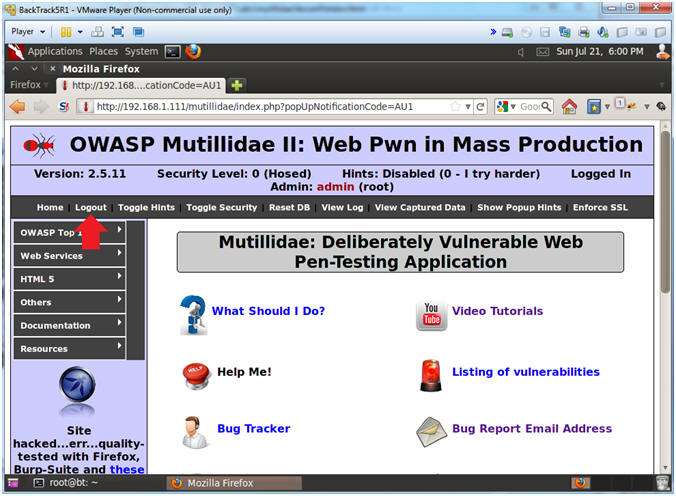Expand the HTML 5 sidebar menu
The height and width of the screenshot is (496, 676).
pos(69,279)
